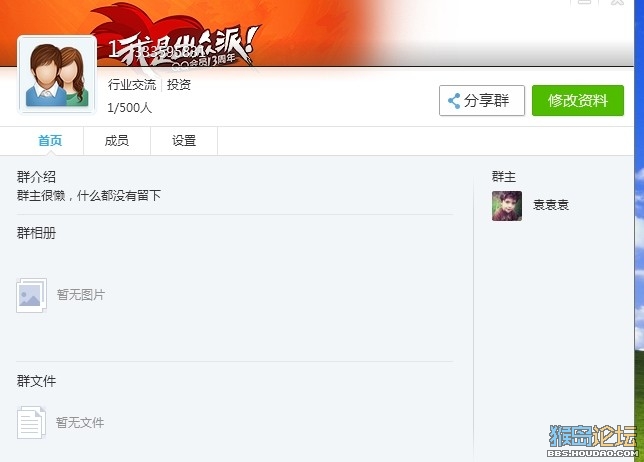Open group owner 袁袁袁's avatar
Image resolution: width=644 pixels, height=462 pixels.
tap(507, 206)
